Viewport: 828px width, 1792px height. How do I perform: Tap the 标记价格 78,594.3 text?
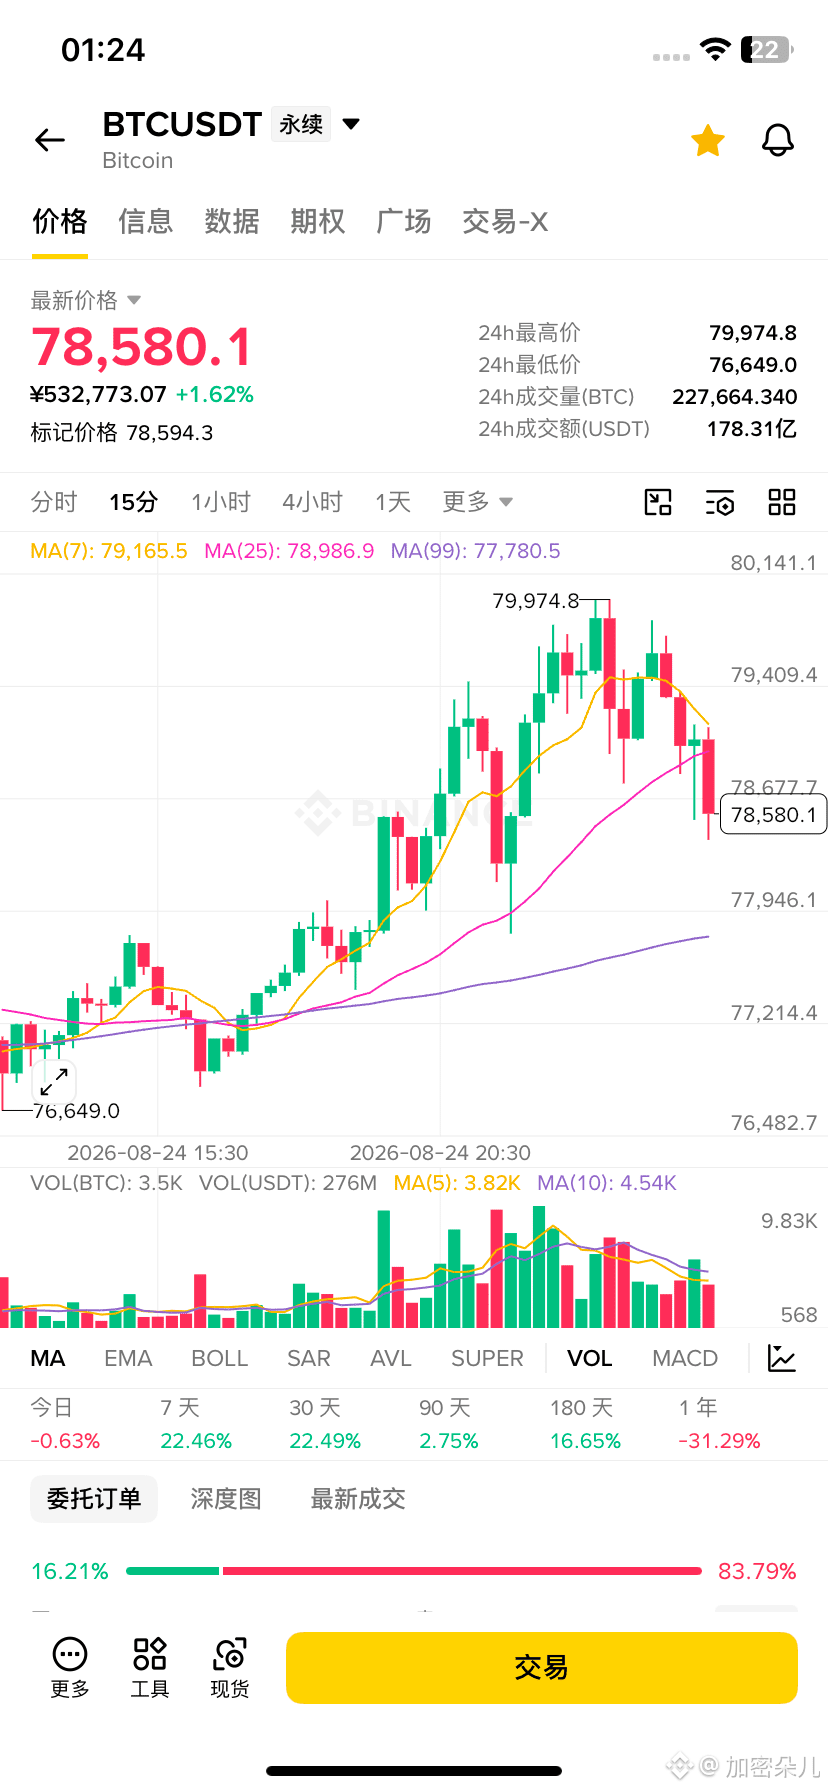[x=122, y=433]
